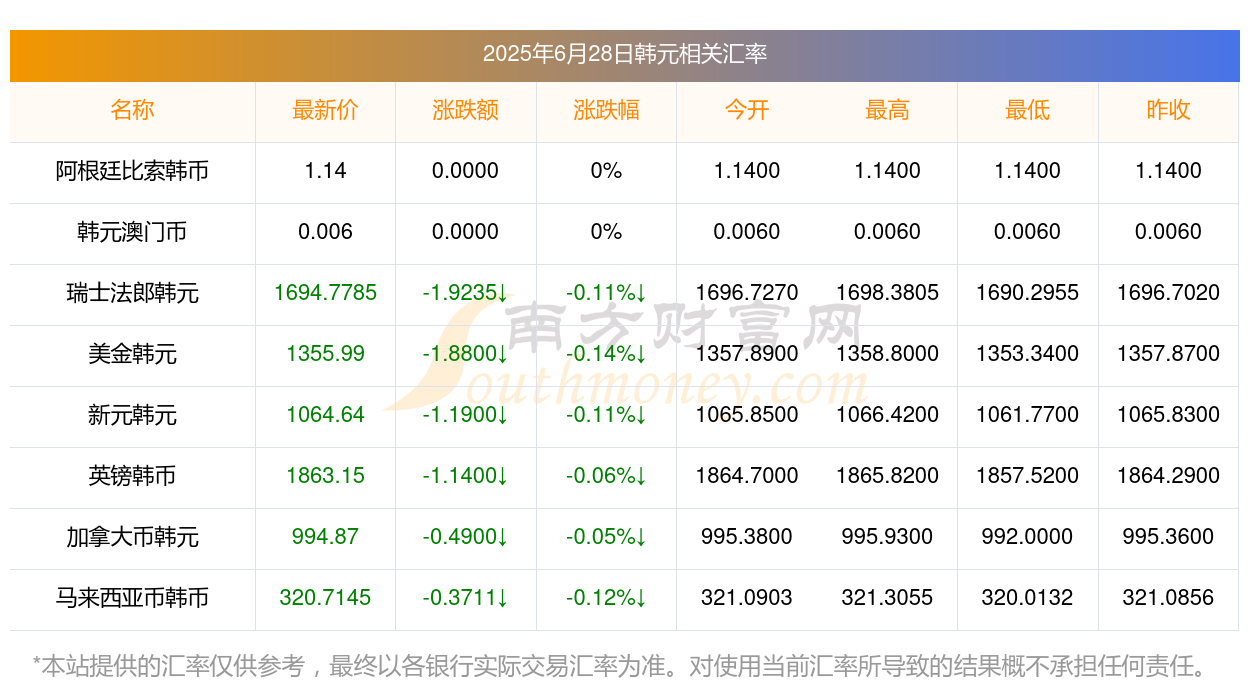Screen dimensions: 1250x698
Task: Click latest price 1064.64
Action: (x=325, y=415)
